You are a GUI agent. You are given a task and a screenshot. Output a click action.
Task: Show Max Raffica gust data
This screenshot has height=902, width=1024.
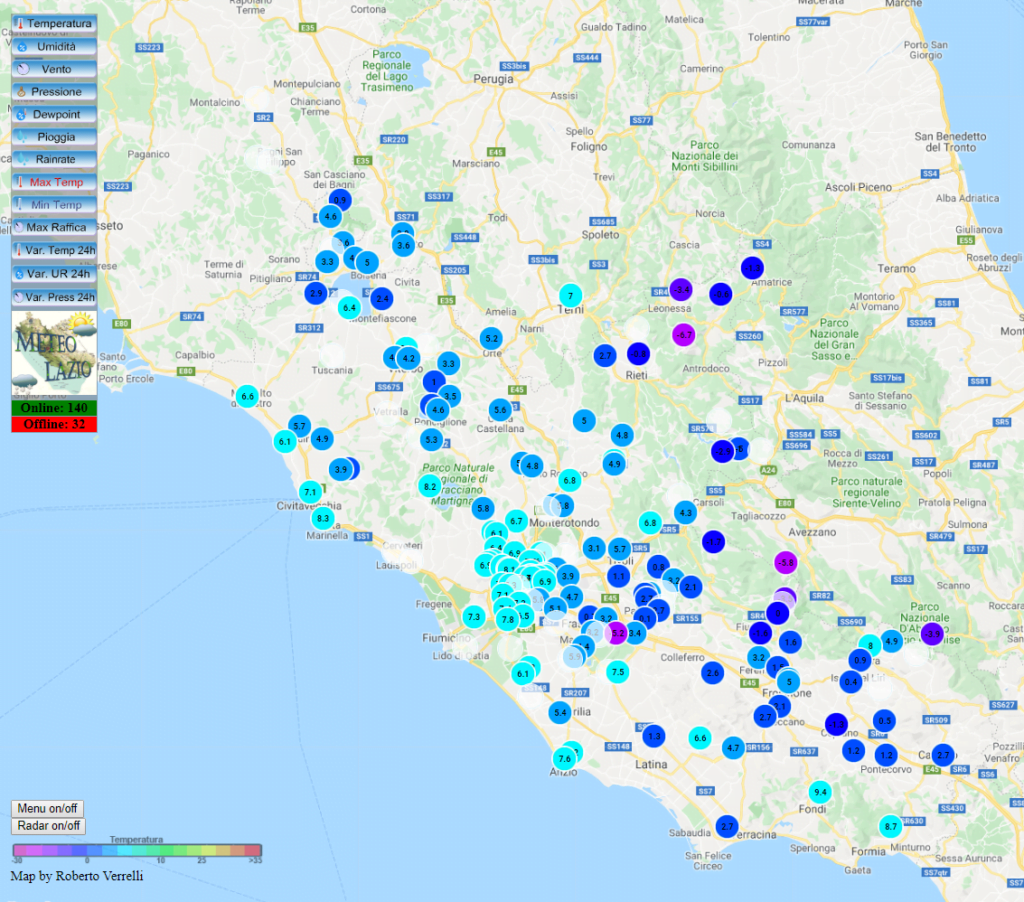[x=54, y=227]
